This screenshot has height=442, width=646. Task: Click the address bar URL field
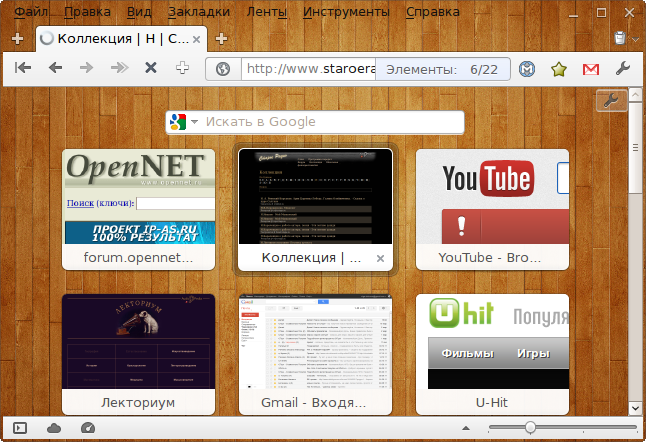pos(309,69)
